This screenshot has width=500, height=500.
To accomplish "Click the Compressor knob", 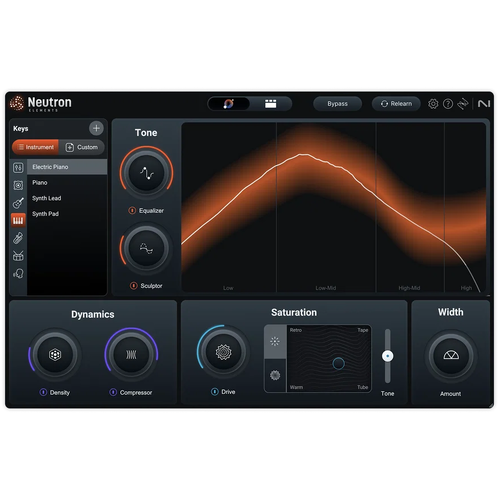I will 131,354.
